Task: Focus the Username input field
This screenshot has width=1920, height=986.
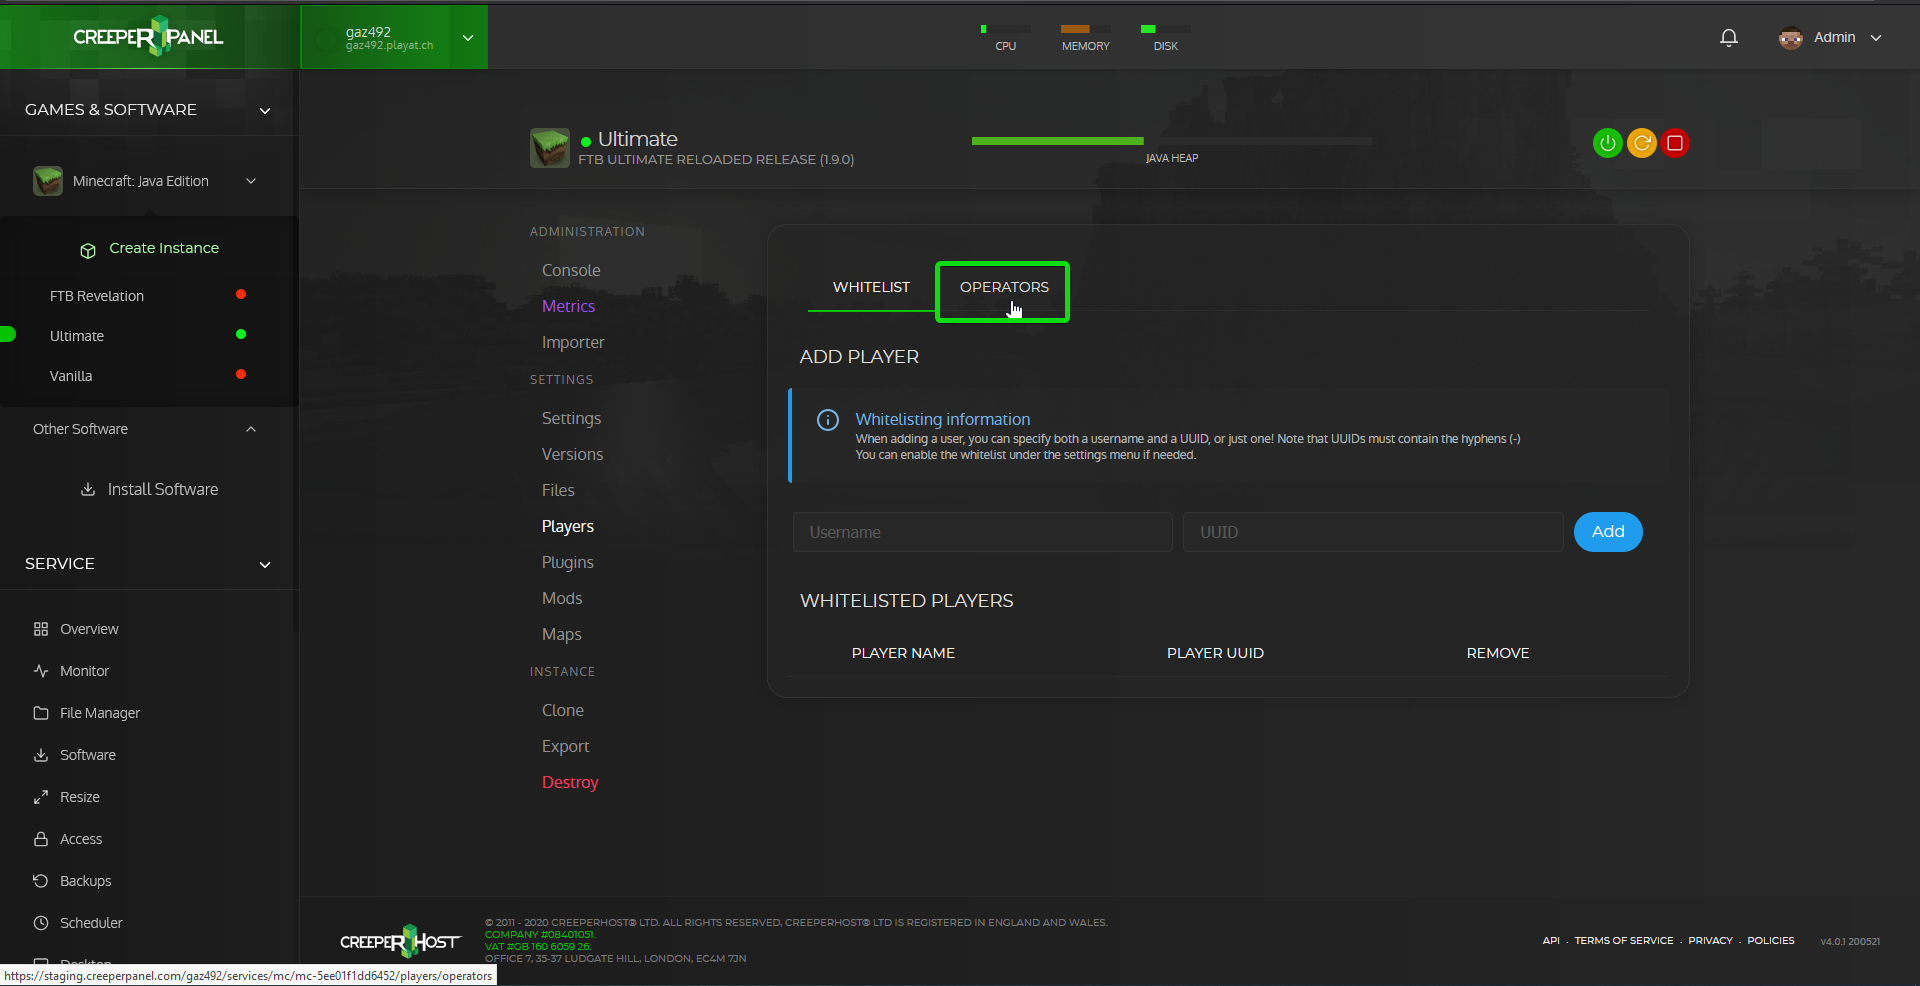Action: tap(982, 532)
